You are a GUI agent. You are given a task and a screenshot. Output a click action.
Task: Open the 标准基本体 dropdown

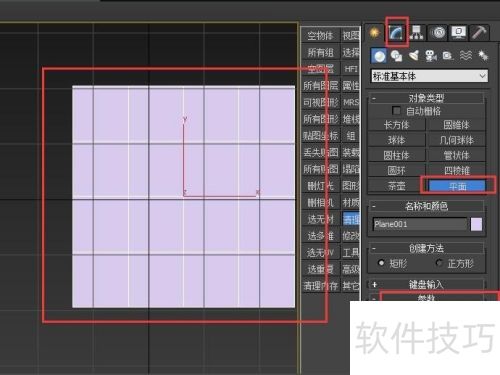430,76
